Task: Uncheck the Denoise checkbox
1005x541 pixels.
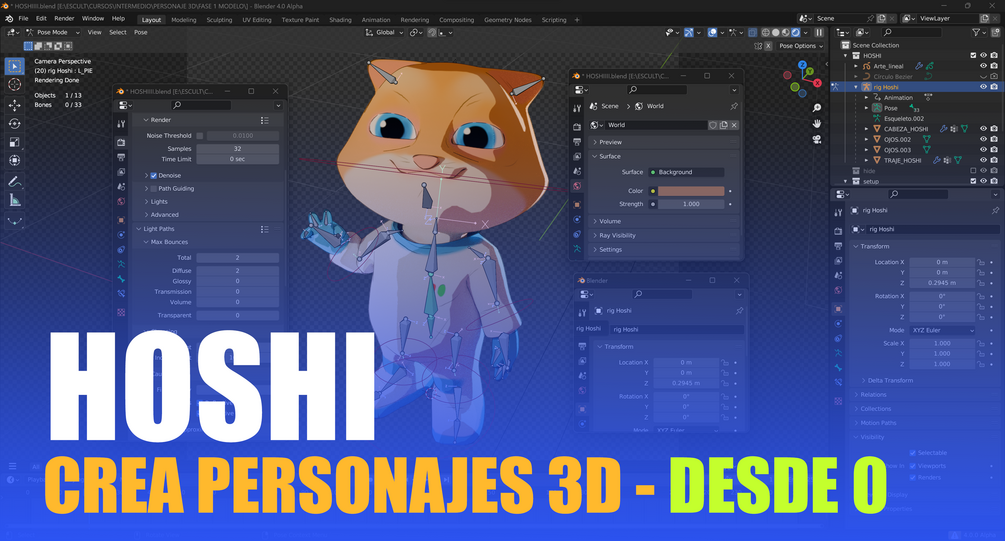Action: (153, 176)
